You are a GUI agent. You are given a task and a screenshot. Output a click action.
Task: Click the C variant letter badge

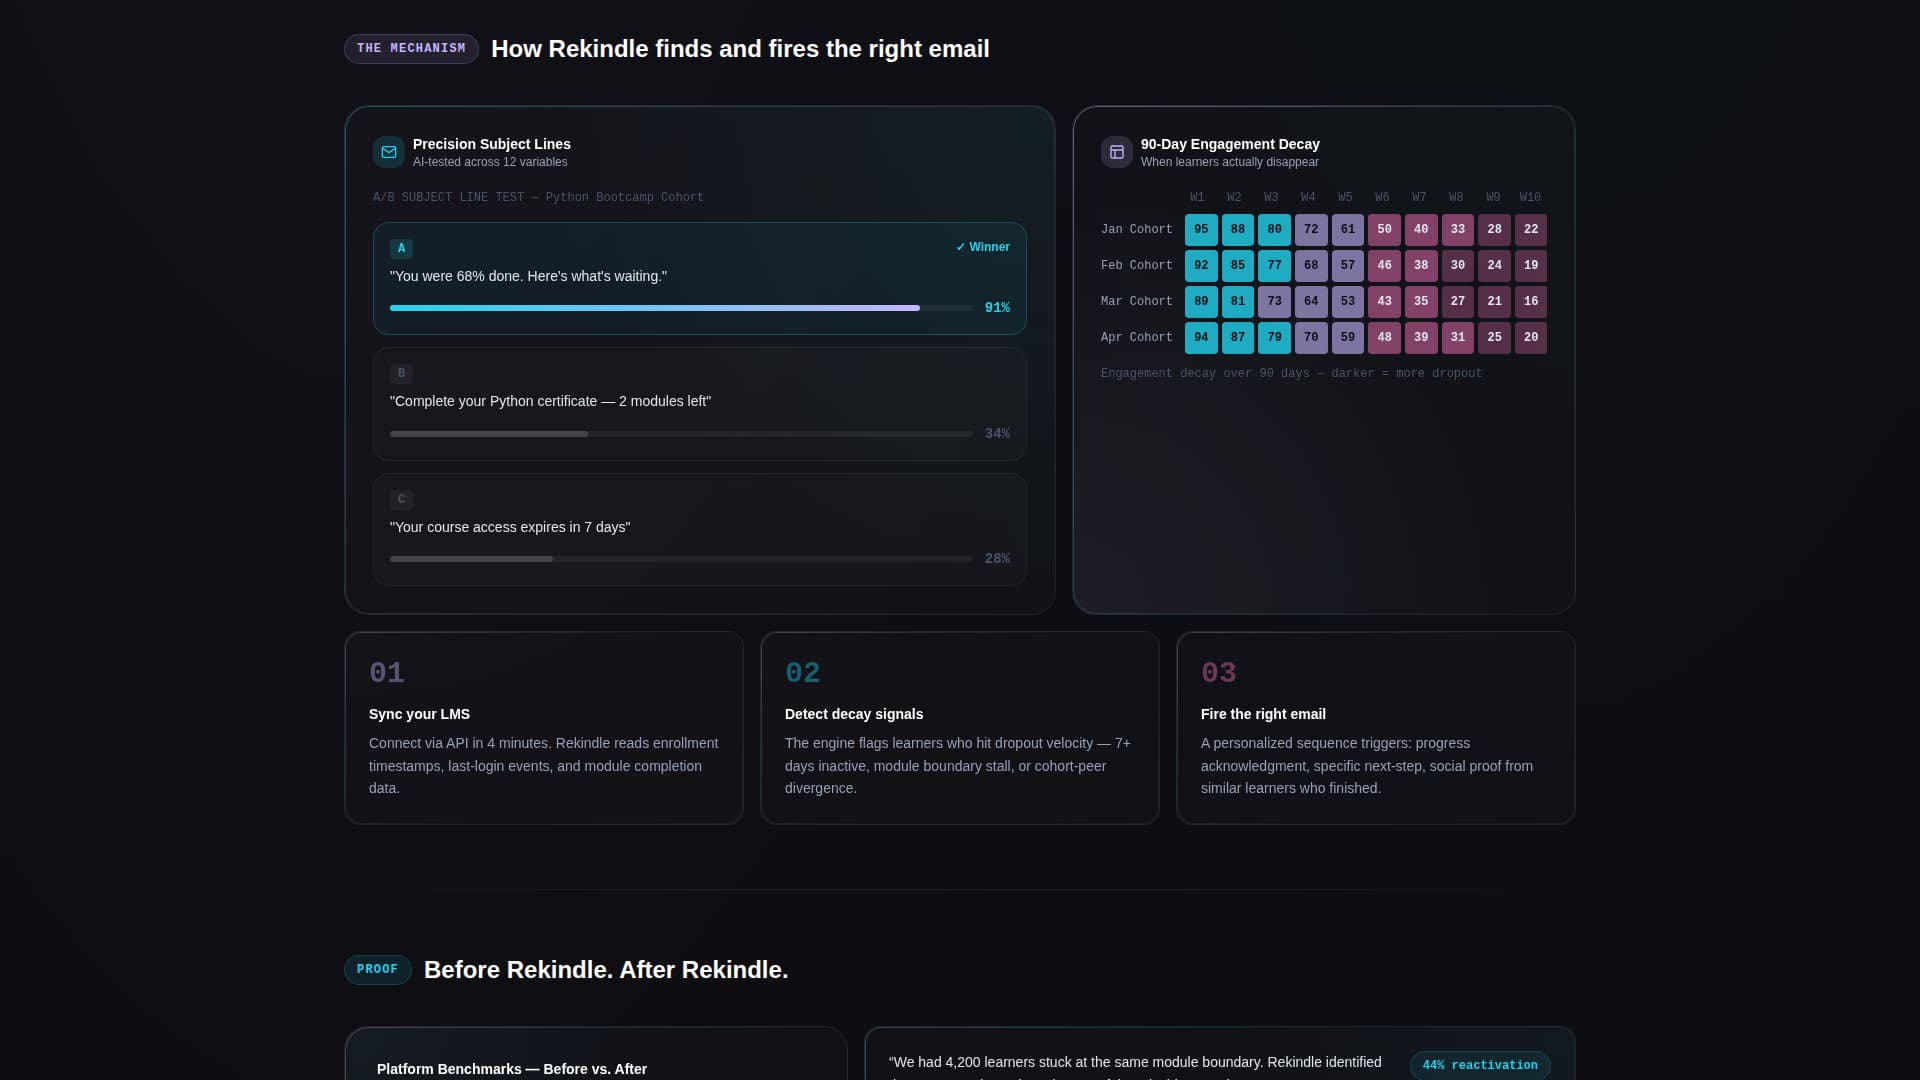[401, 499]
